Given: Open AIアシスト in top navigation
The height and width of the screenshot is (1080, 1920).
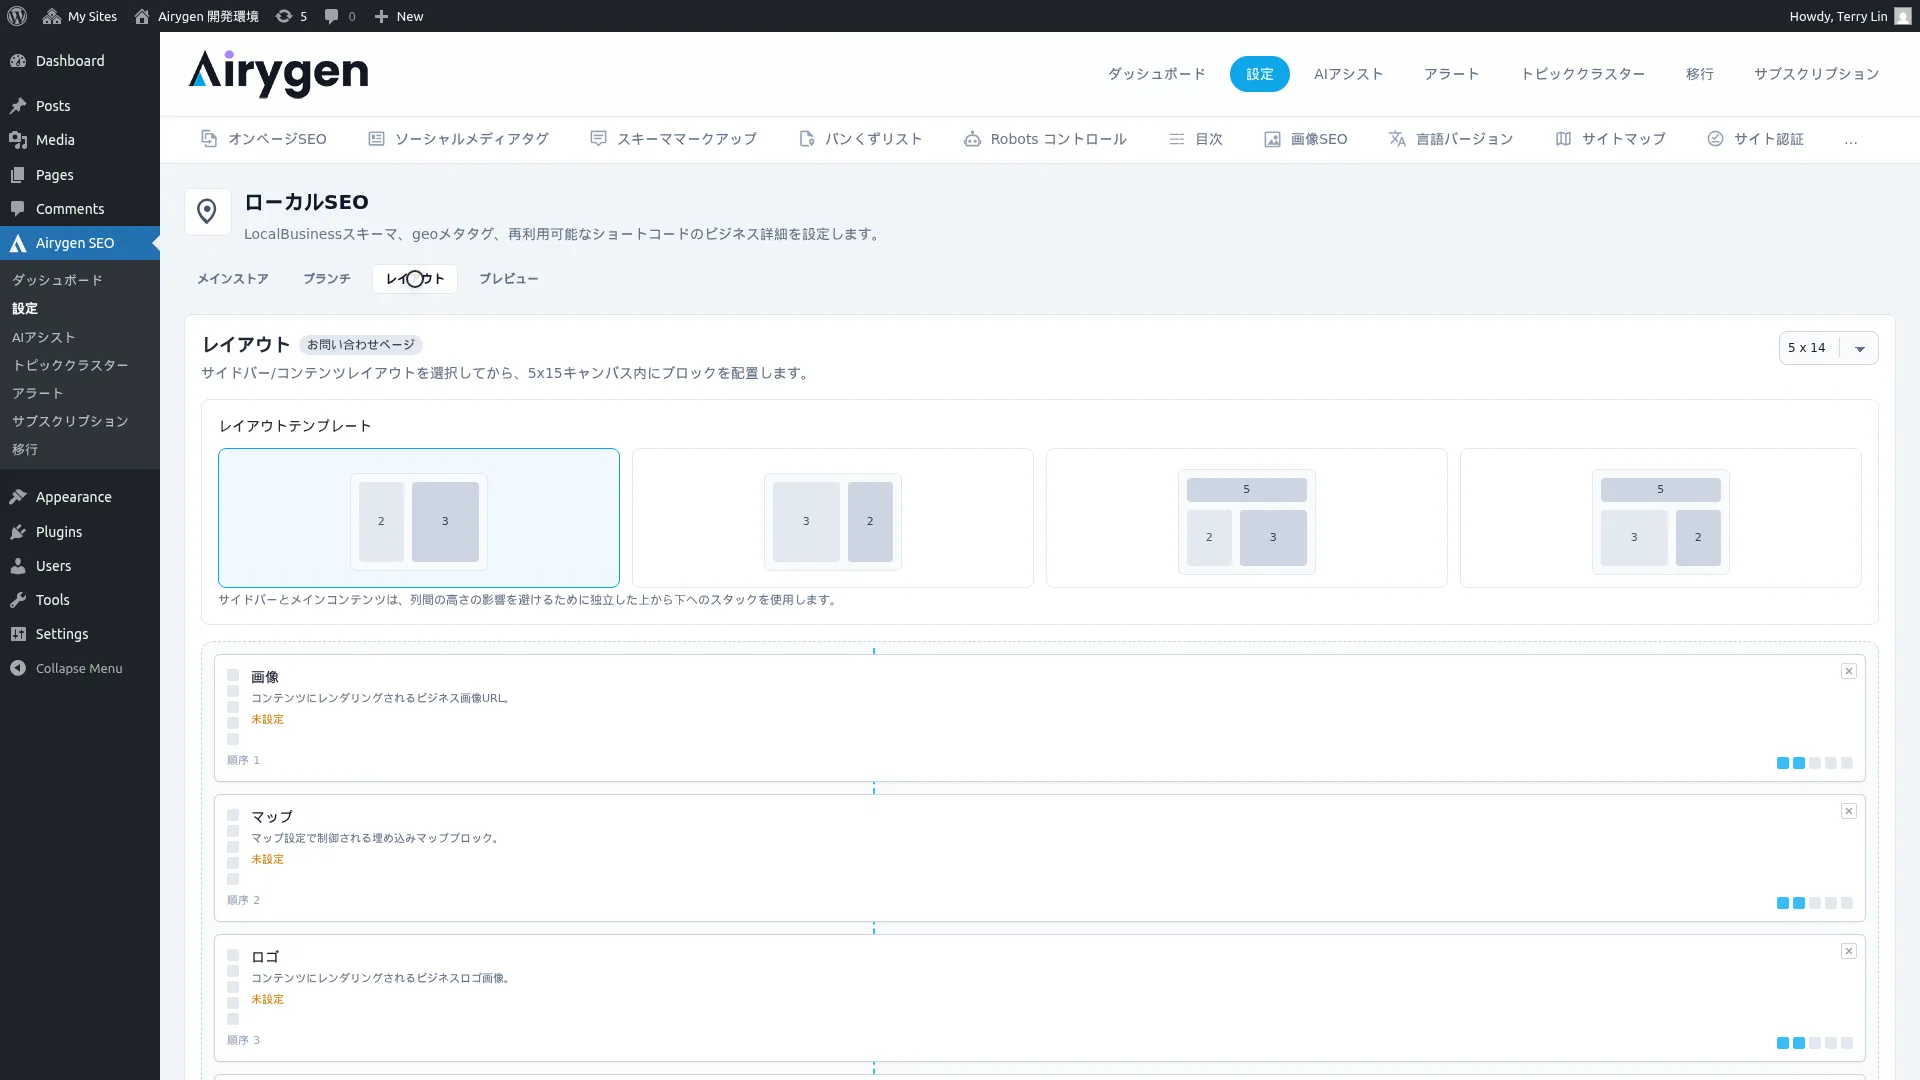Looking at the screenshot, I should [x=1348, y=74].
